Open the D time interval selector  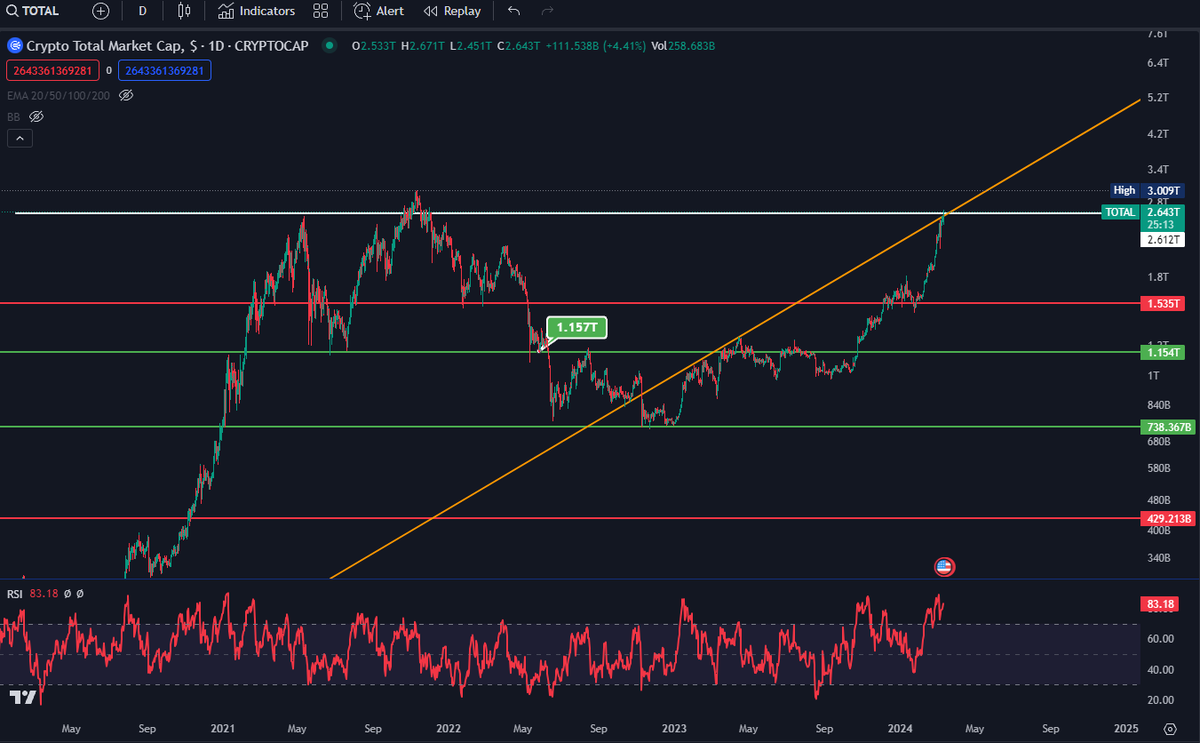tap(143, 11)
